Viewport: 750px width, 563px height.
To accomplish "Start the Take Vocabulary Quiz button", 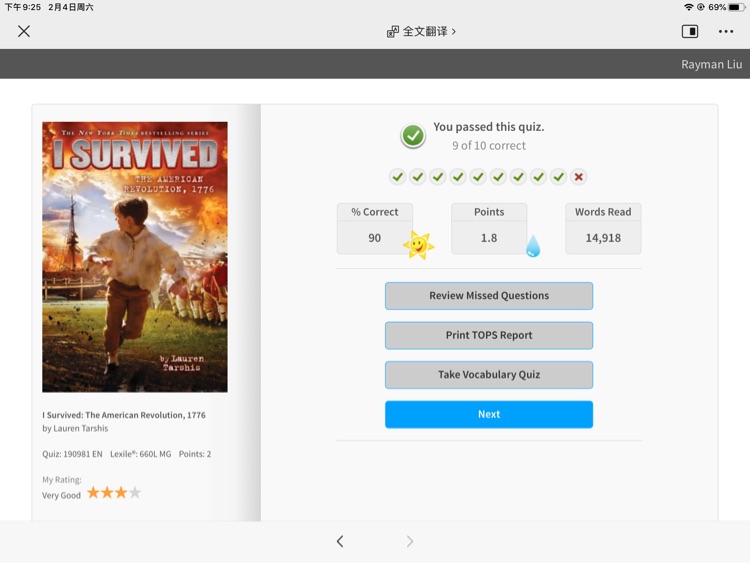I will point(489,375).
